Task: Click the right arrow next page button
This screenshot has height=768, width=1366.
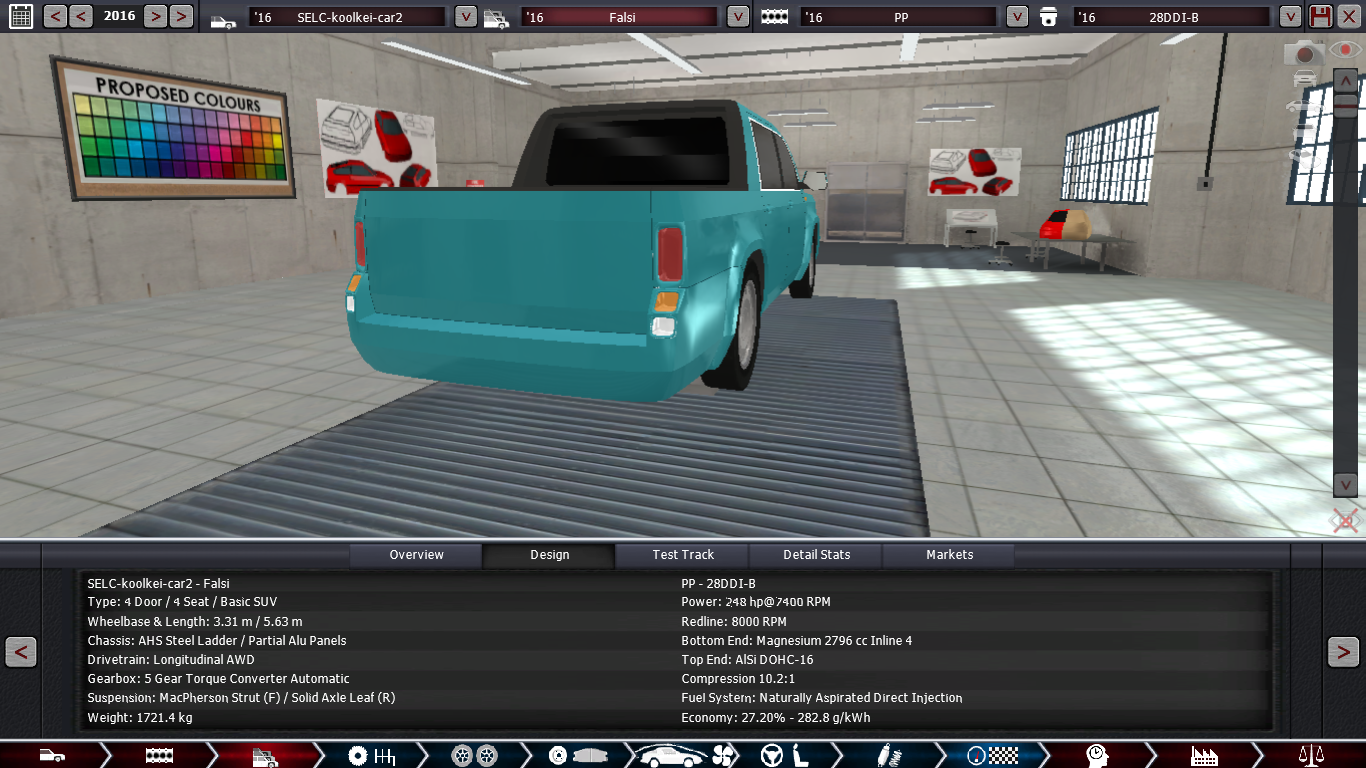Action: tap(1343, 652)
